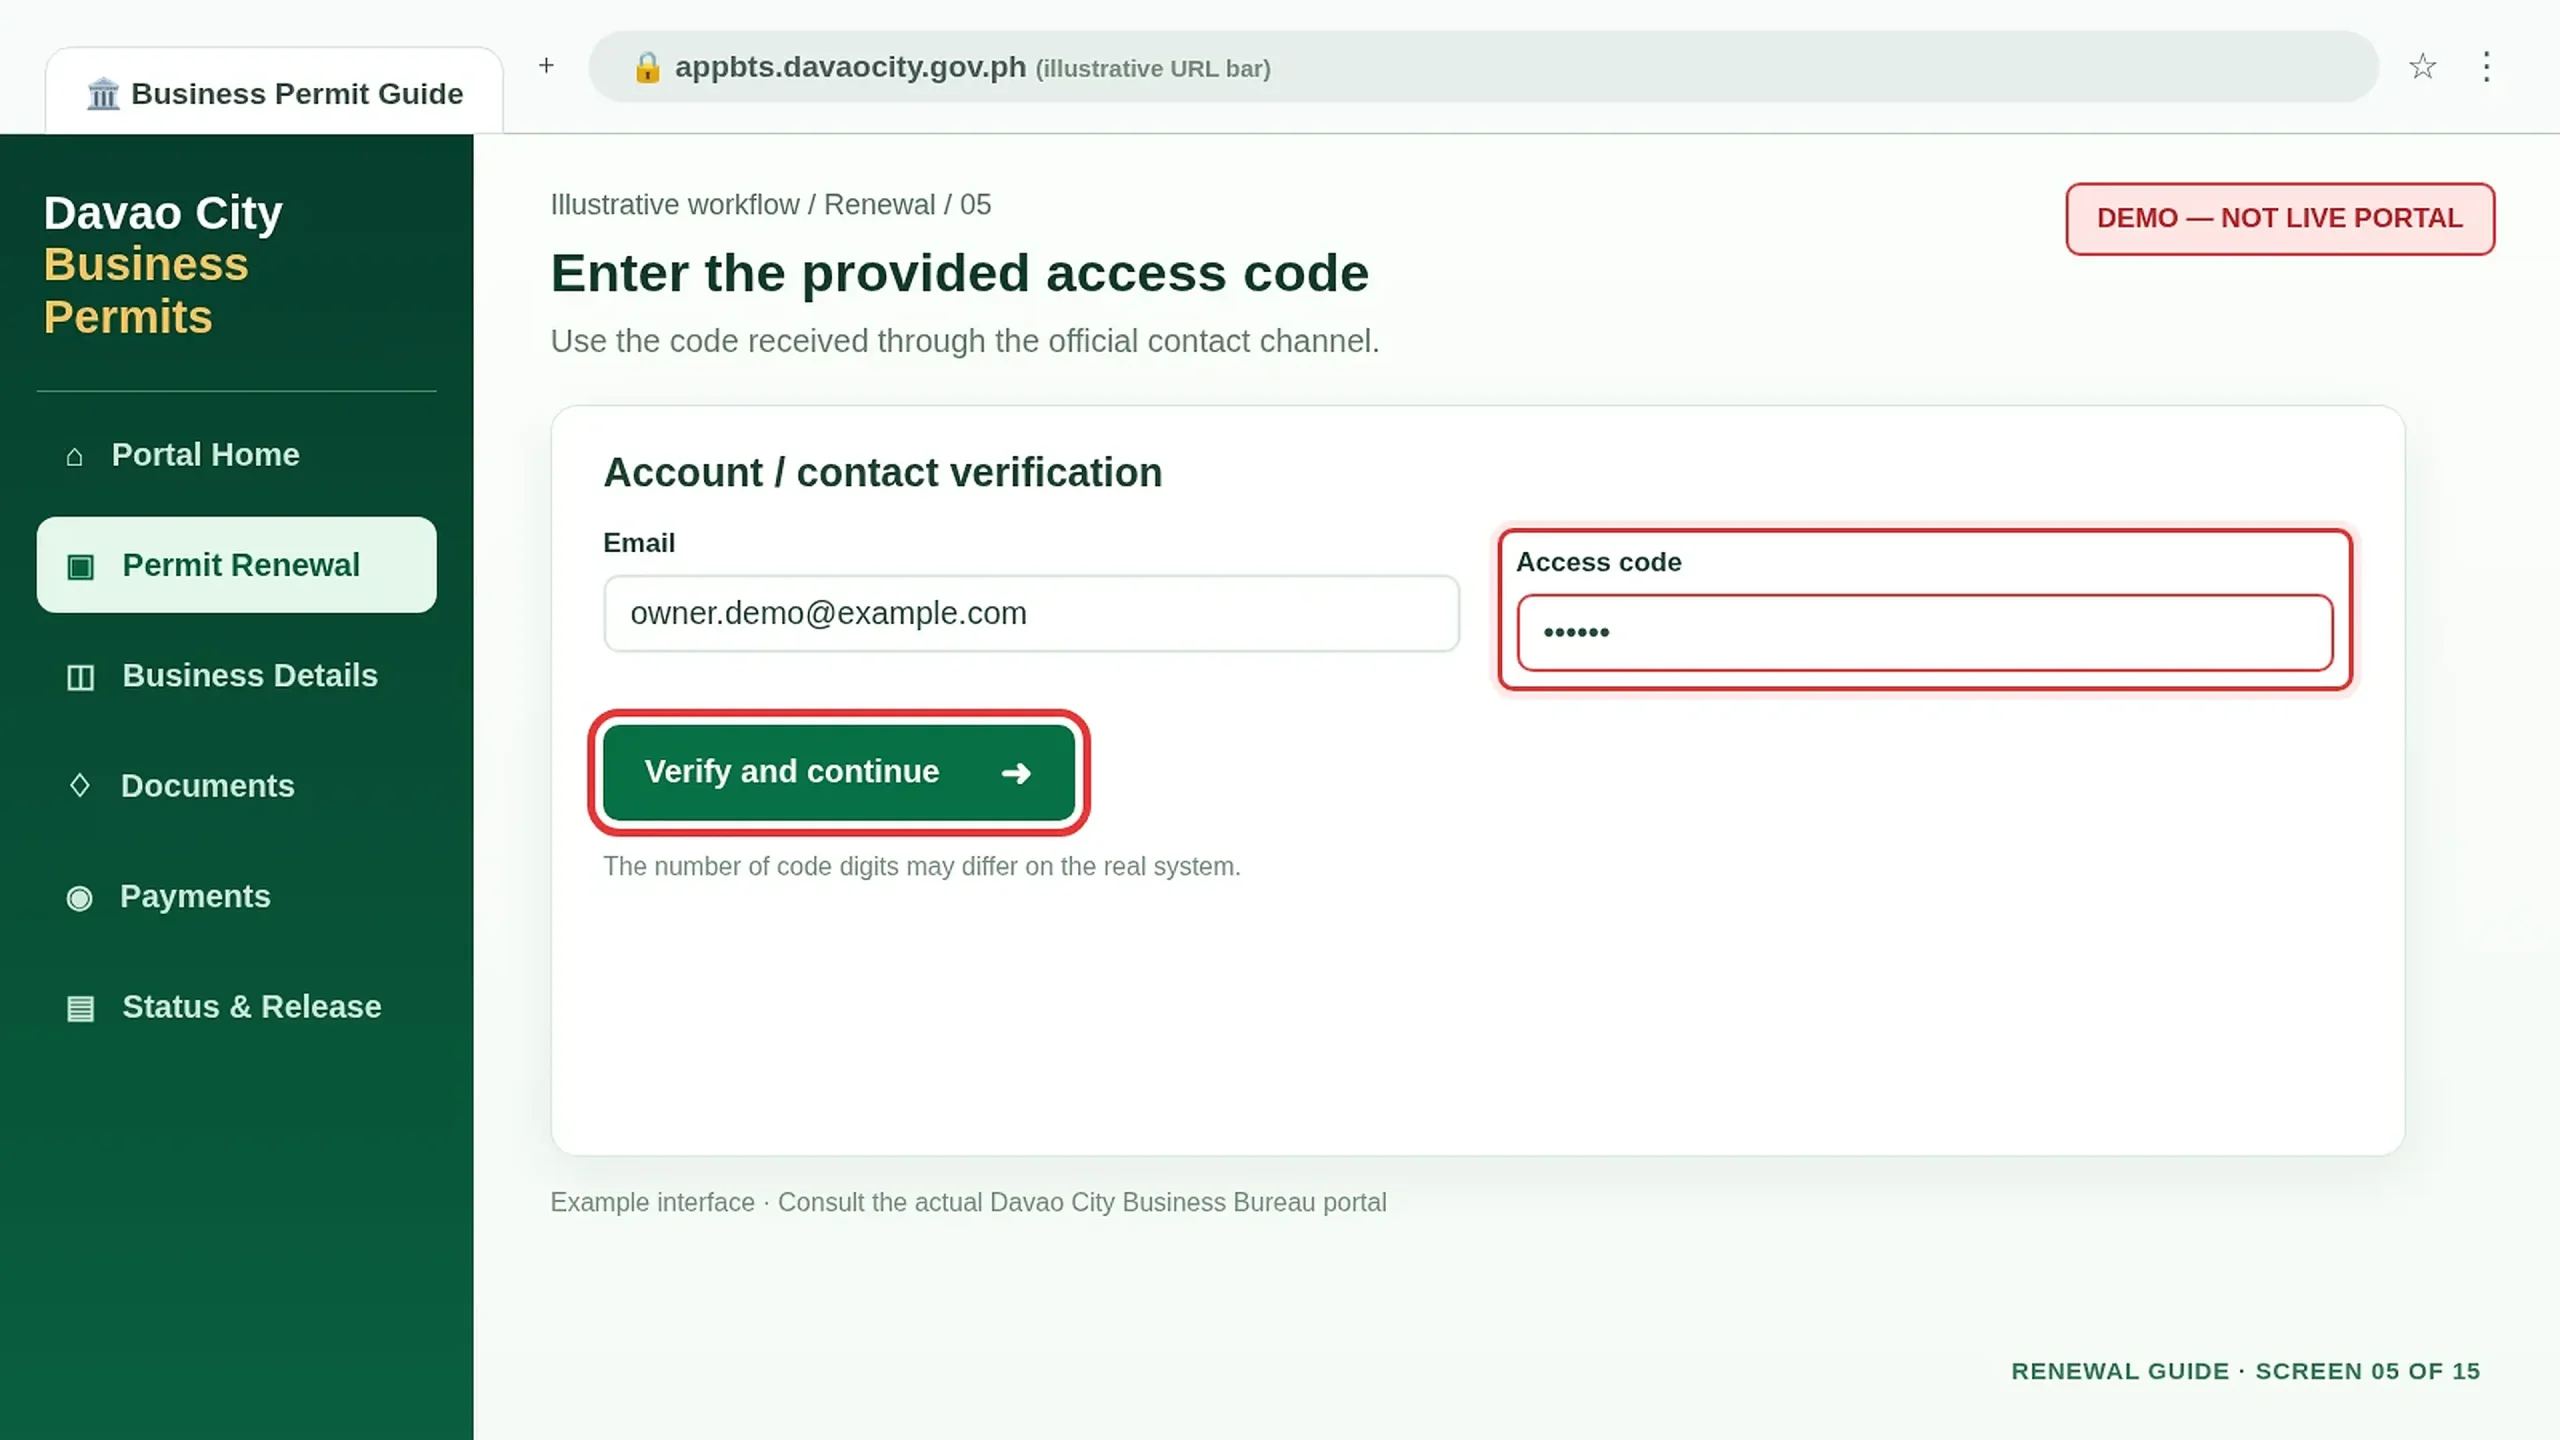The width and height of the screenshot is (2560, 1440).
Task: Open a new browser tab with plus
Action: tap(546, 66)
